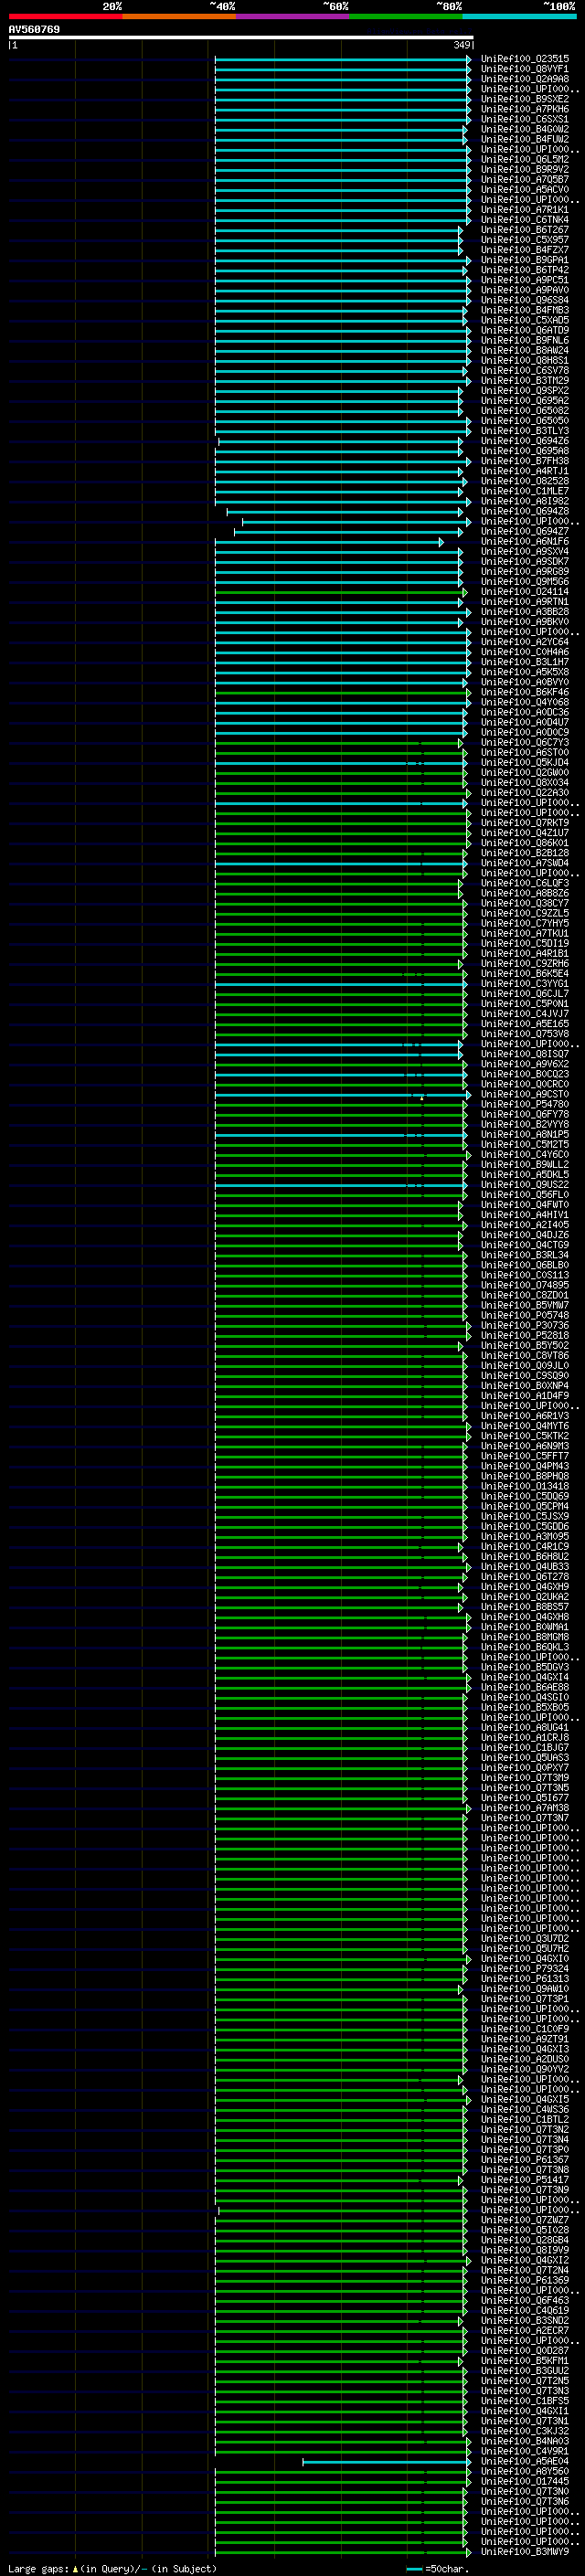This screenshot has height=2576, width=585.
Task: Select the UniRef100_P52818 label
Action: pos(524,1336)
